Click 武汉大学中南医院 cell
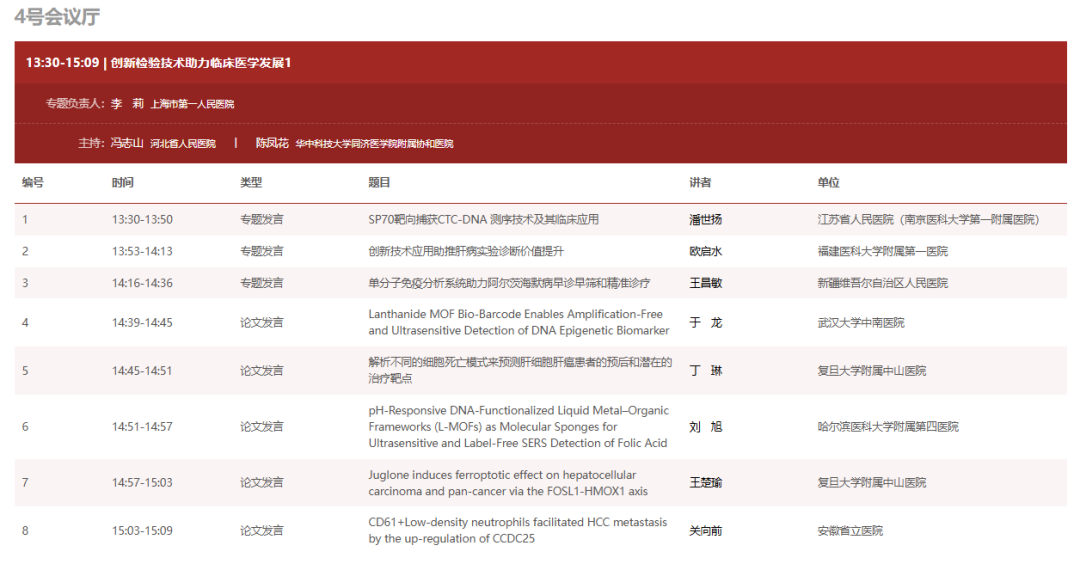This screenshot has width=1080, height=564. tap(861, 323)
